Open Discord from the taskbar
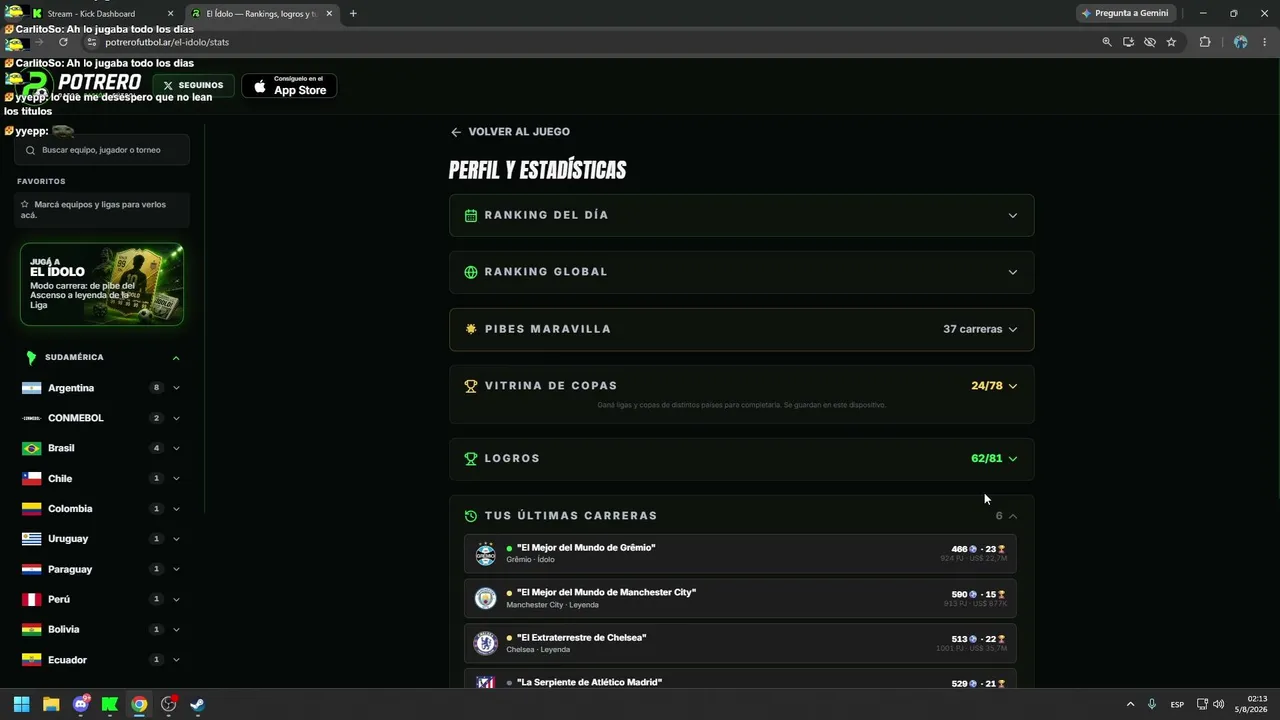Viewport: 1280px width, 720px height. click(x=81, y=704)
